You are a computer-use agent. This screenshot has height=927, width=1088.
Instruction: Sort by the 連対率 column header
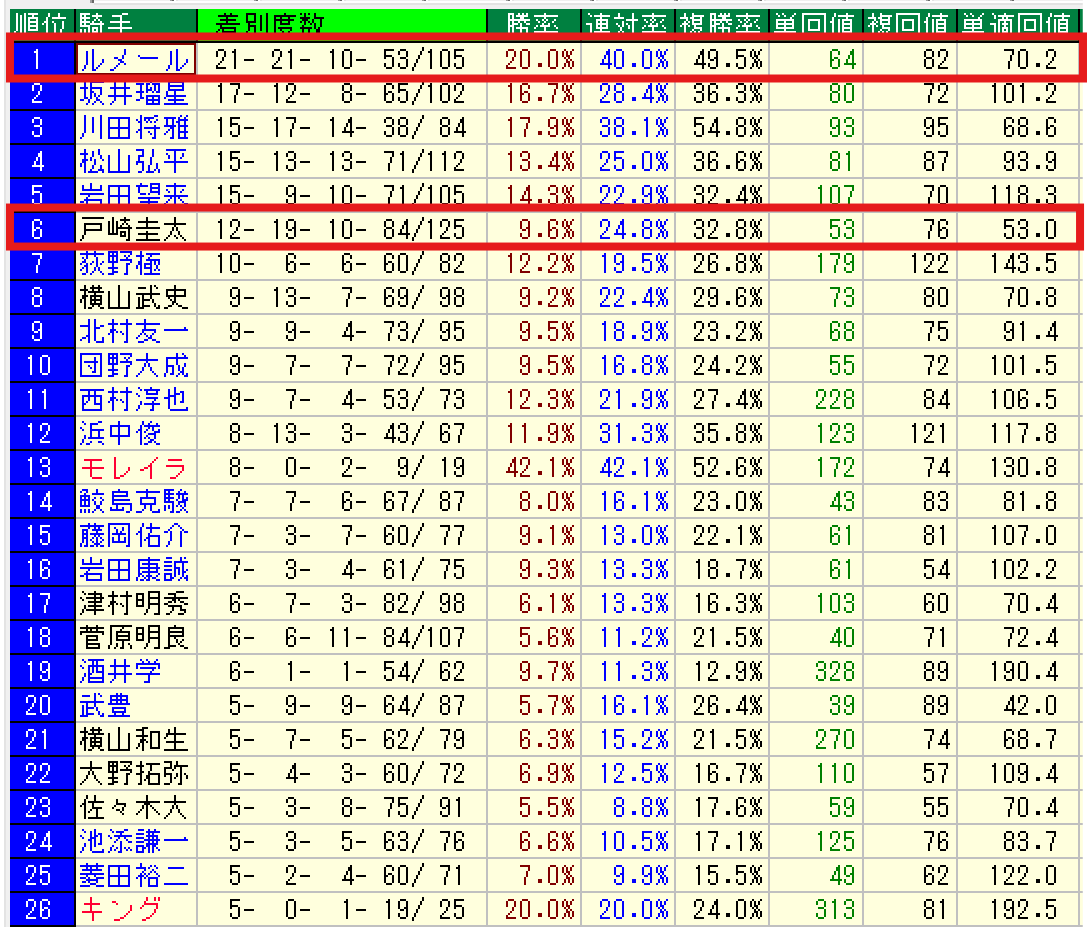(x=627, y=22)
